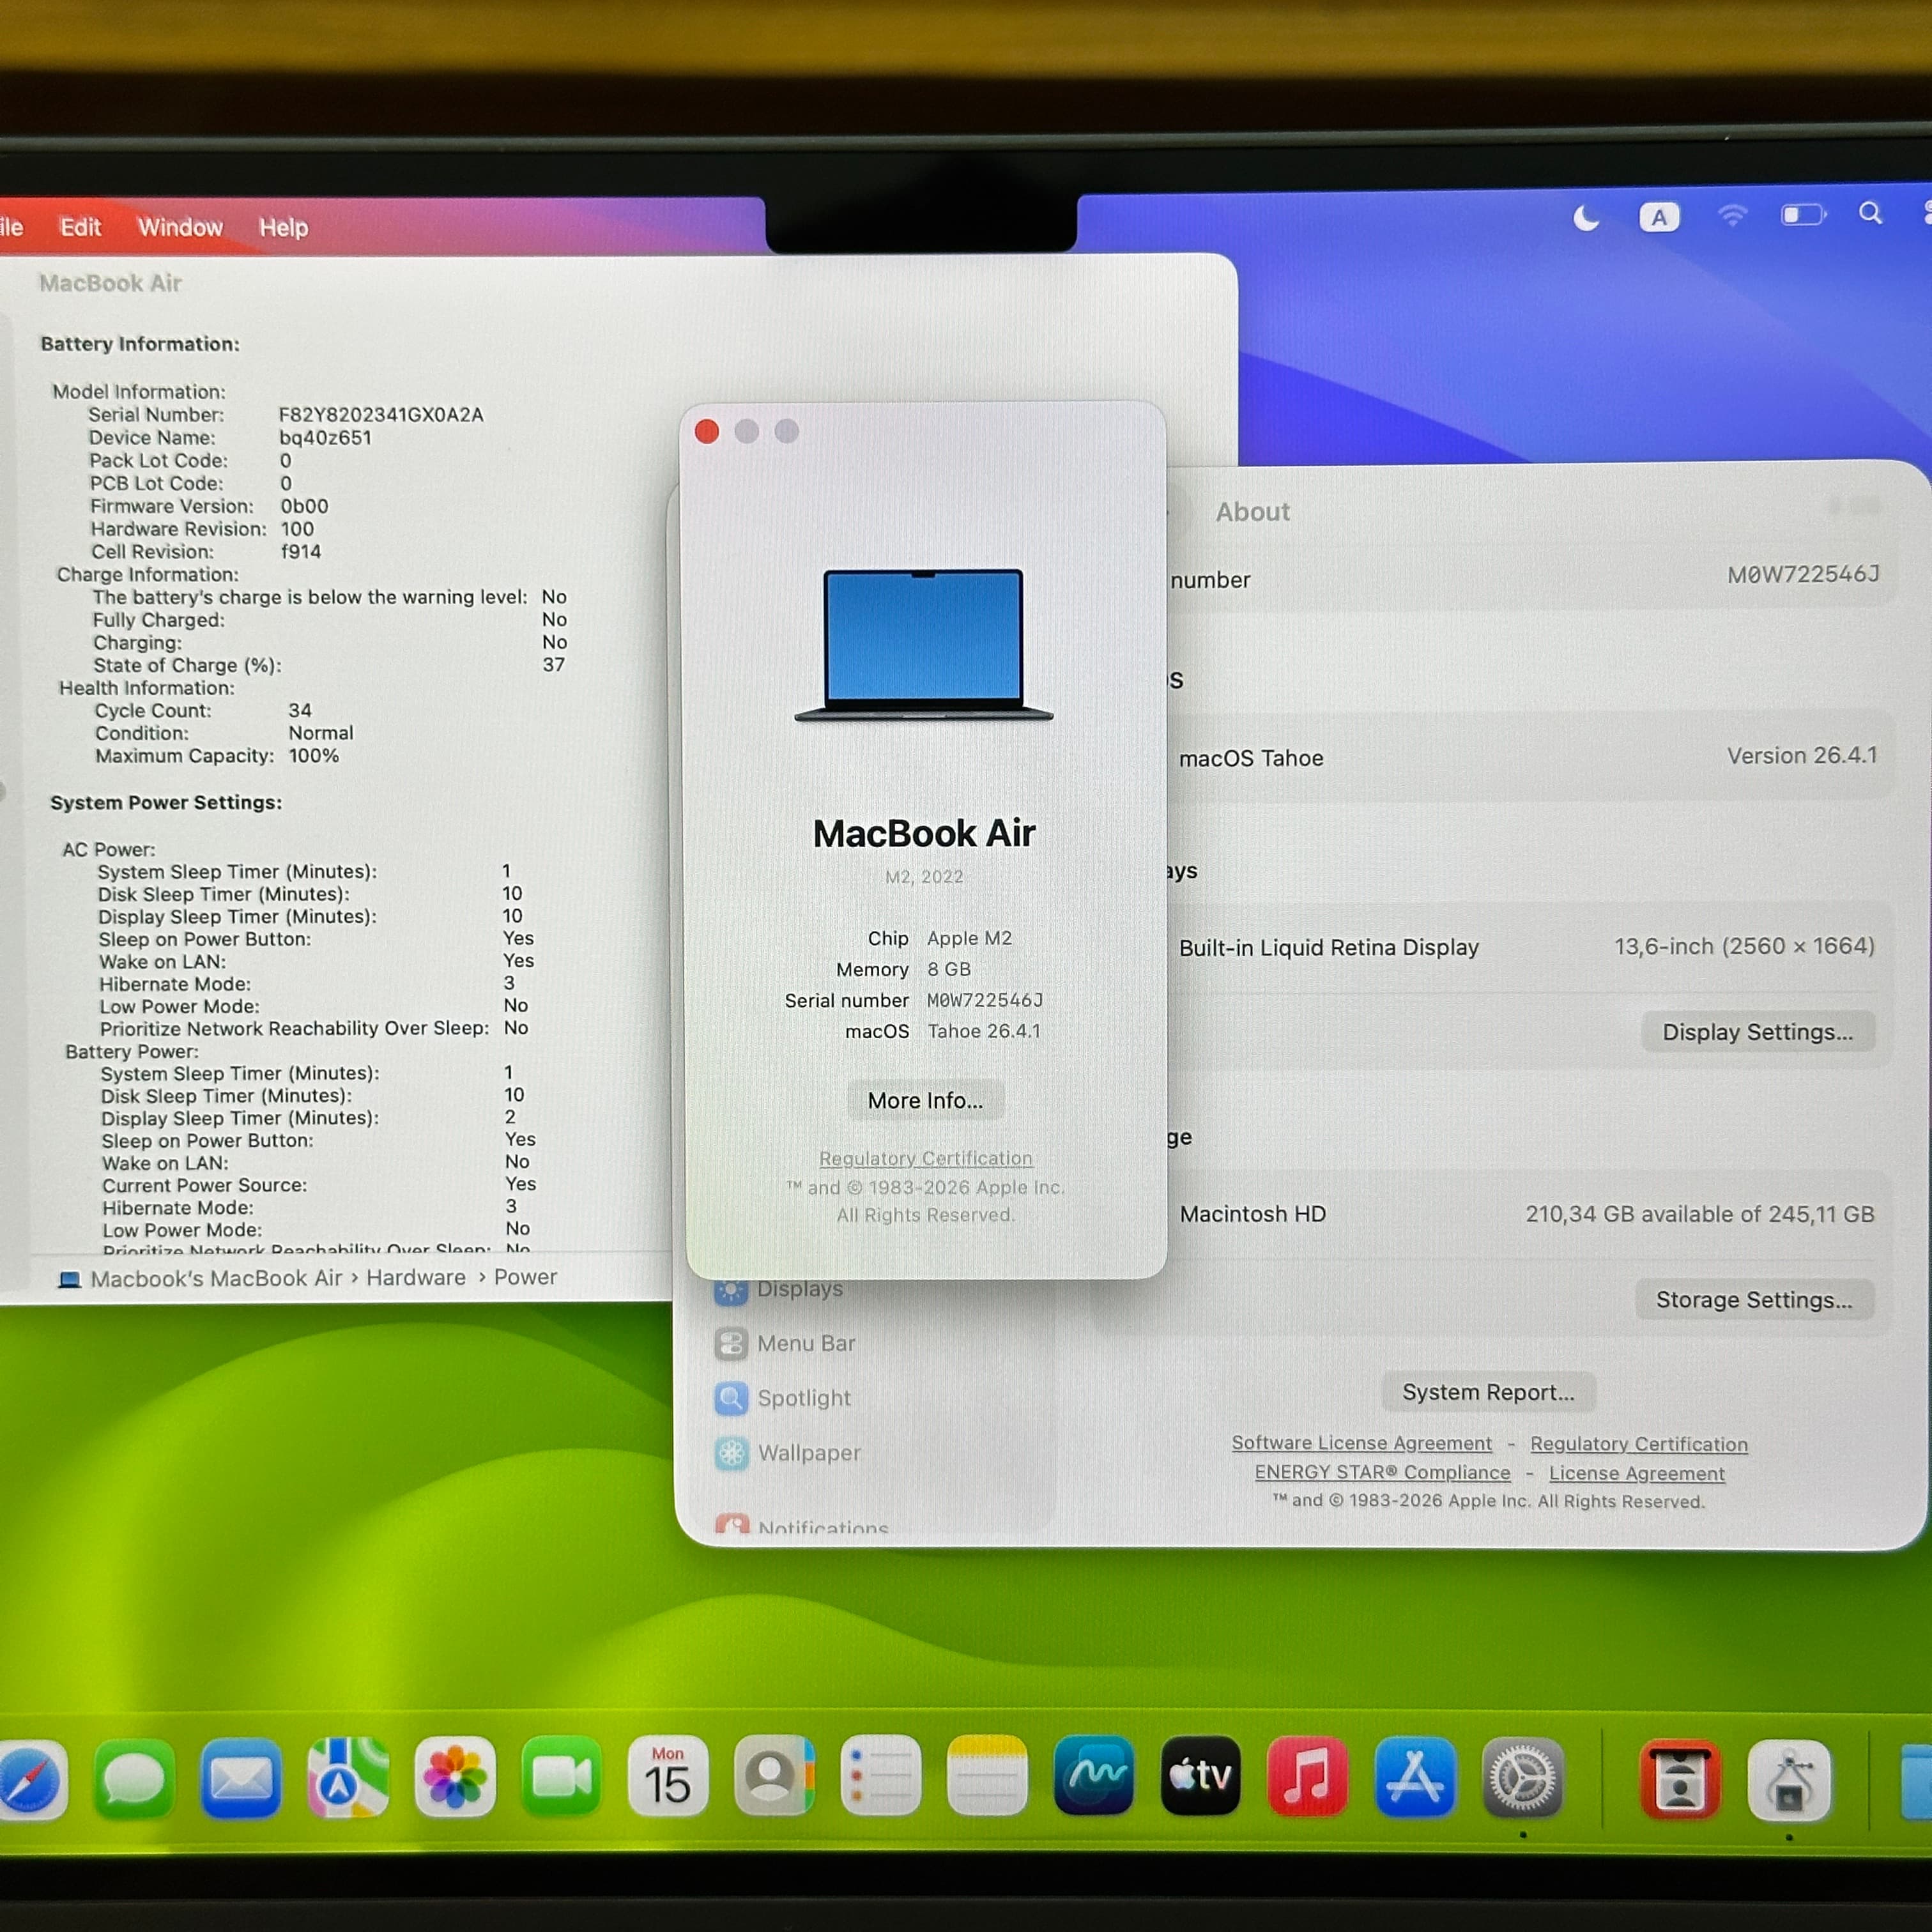Click the Focus moon icon in menu bar
This screenshot has height=1932, width=1932.
pos(1586,217)
